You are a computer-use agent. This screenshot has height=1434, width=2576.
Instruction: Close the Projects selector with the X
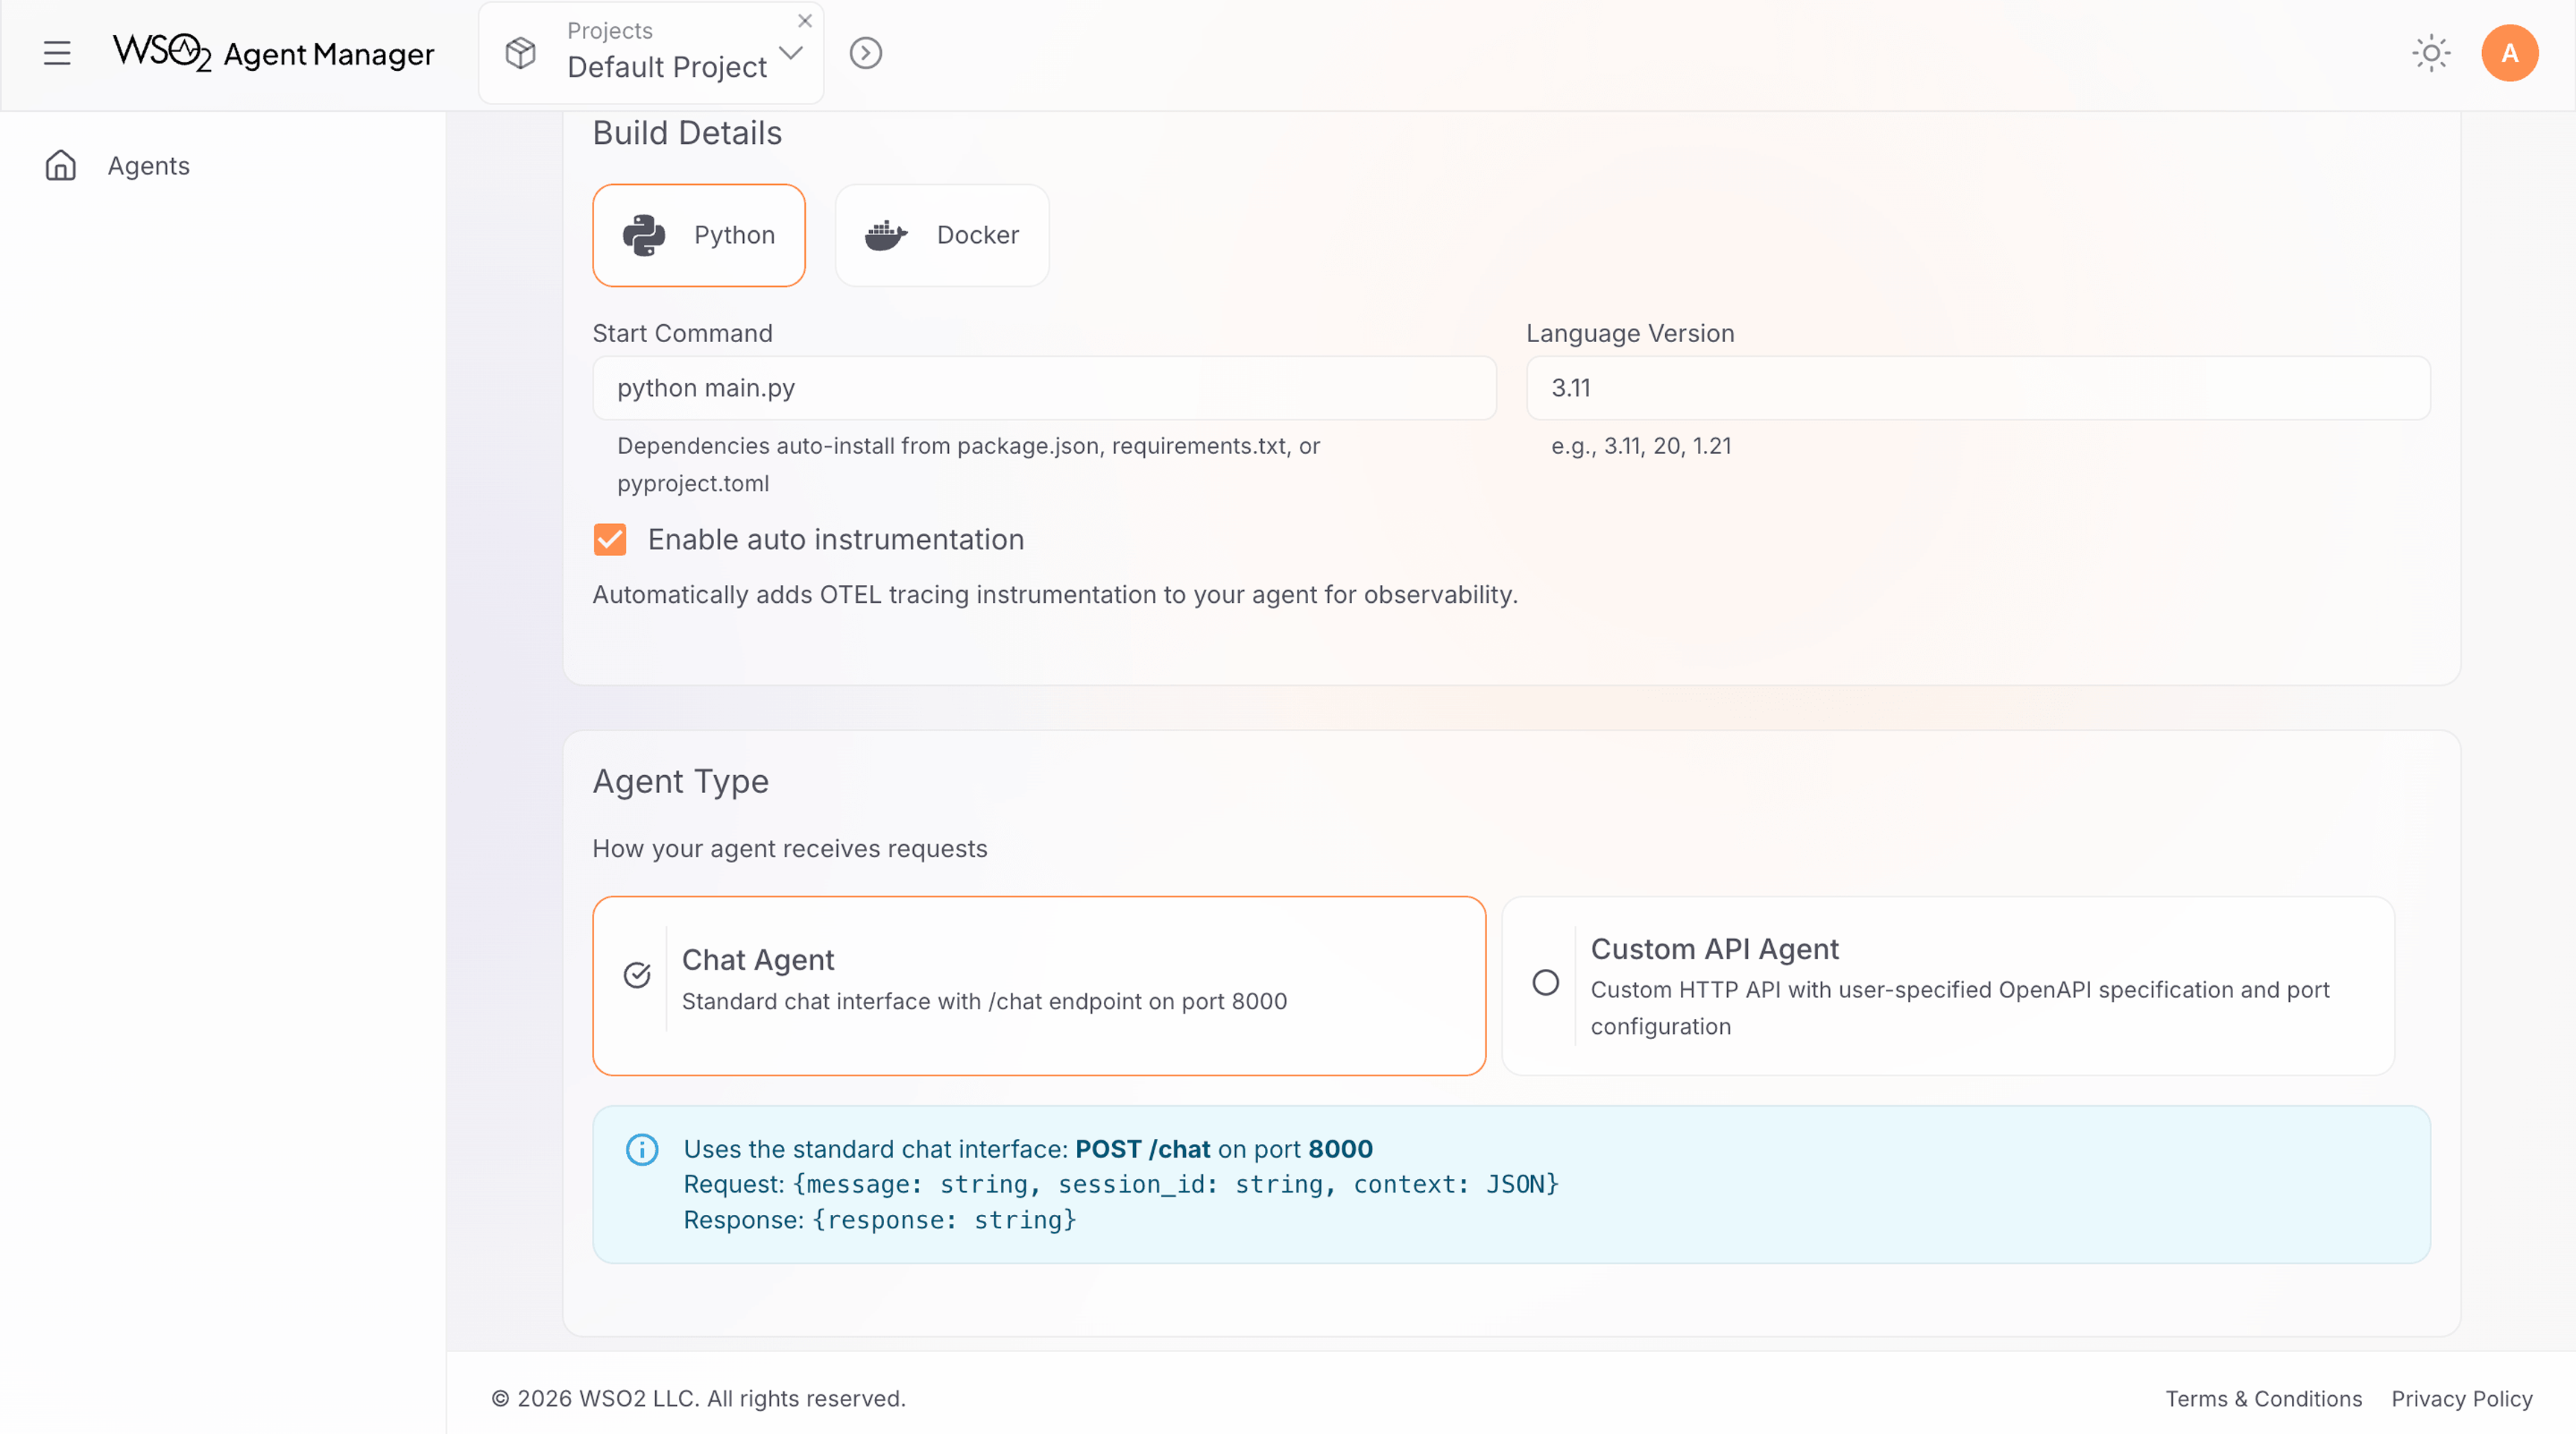(x=805, y=20)
